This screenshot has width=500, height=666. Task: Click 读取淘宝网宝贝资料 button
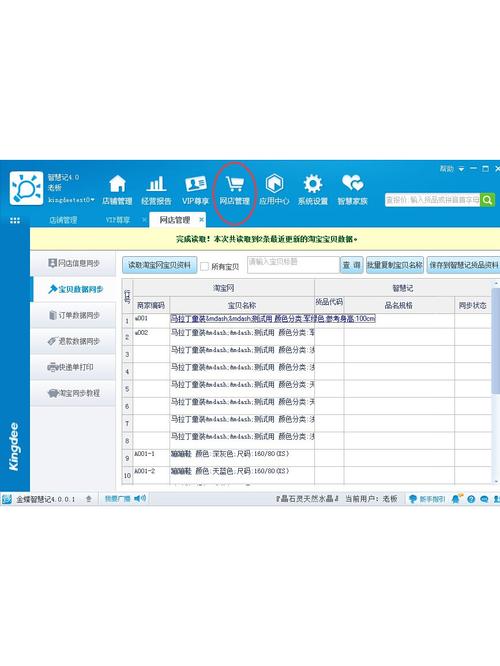[x=160, y=265]
